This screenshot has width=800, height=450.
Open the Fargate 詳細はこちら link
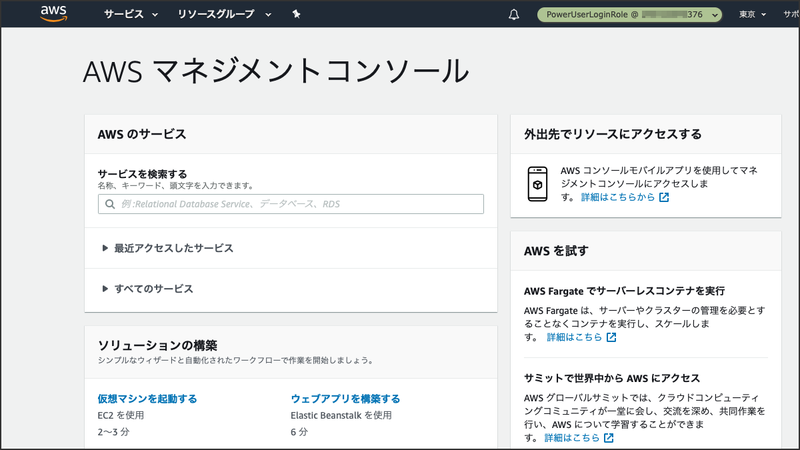point(574,337)
